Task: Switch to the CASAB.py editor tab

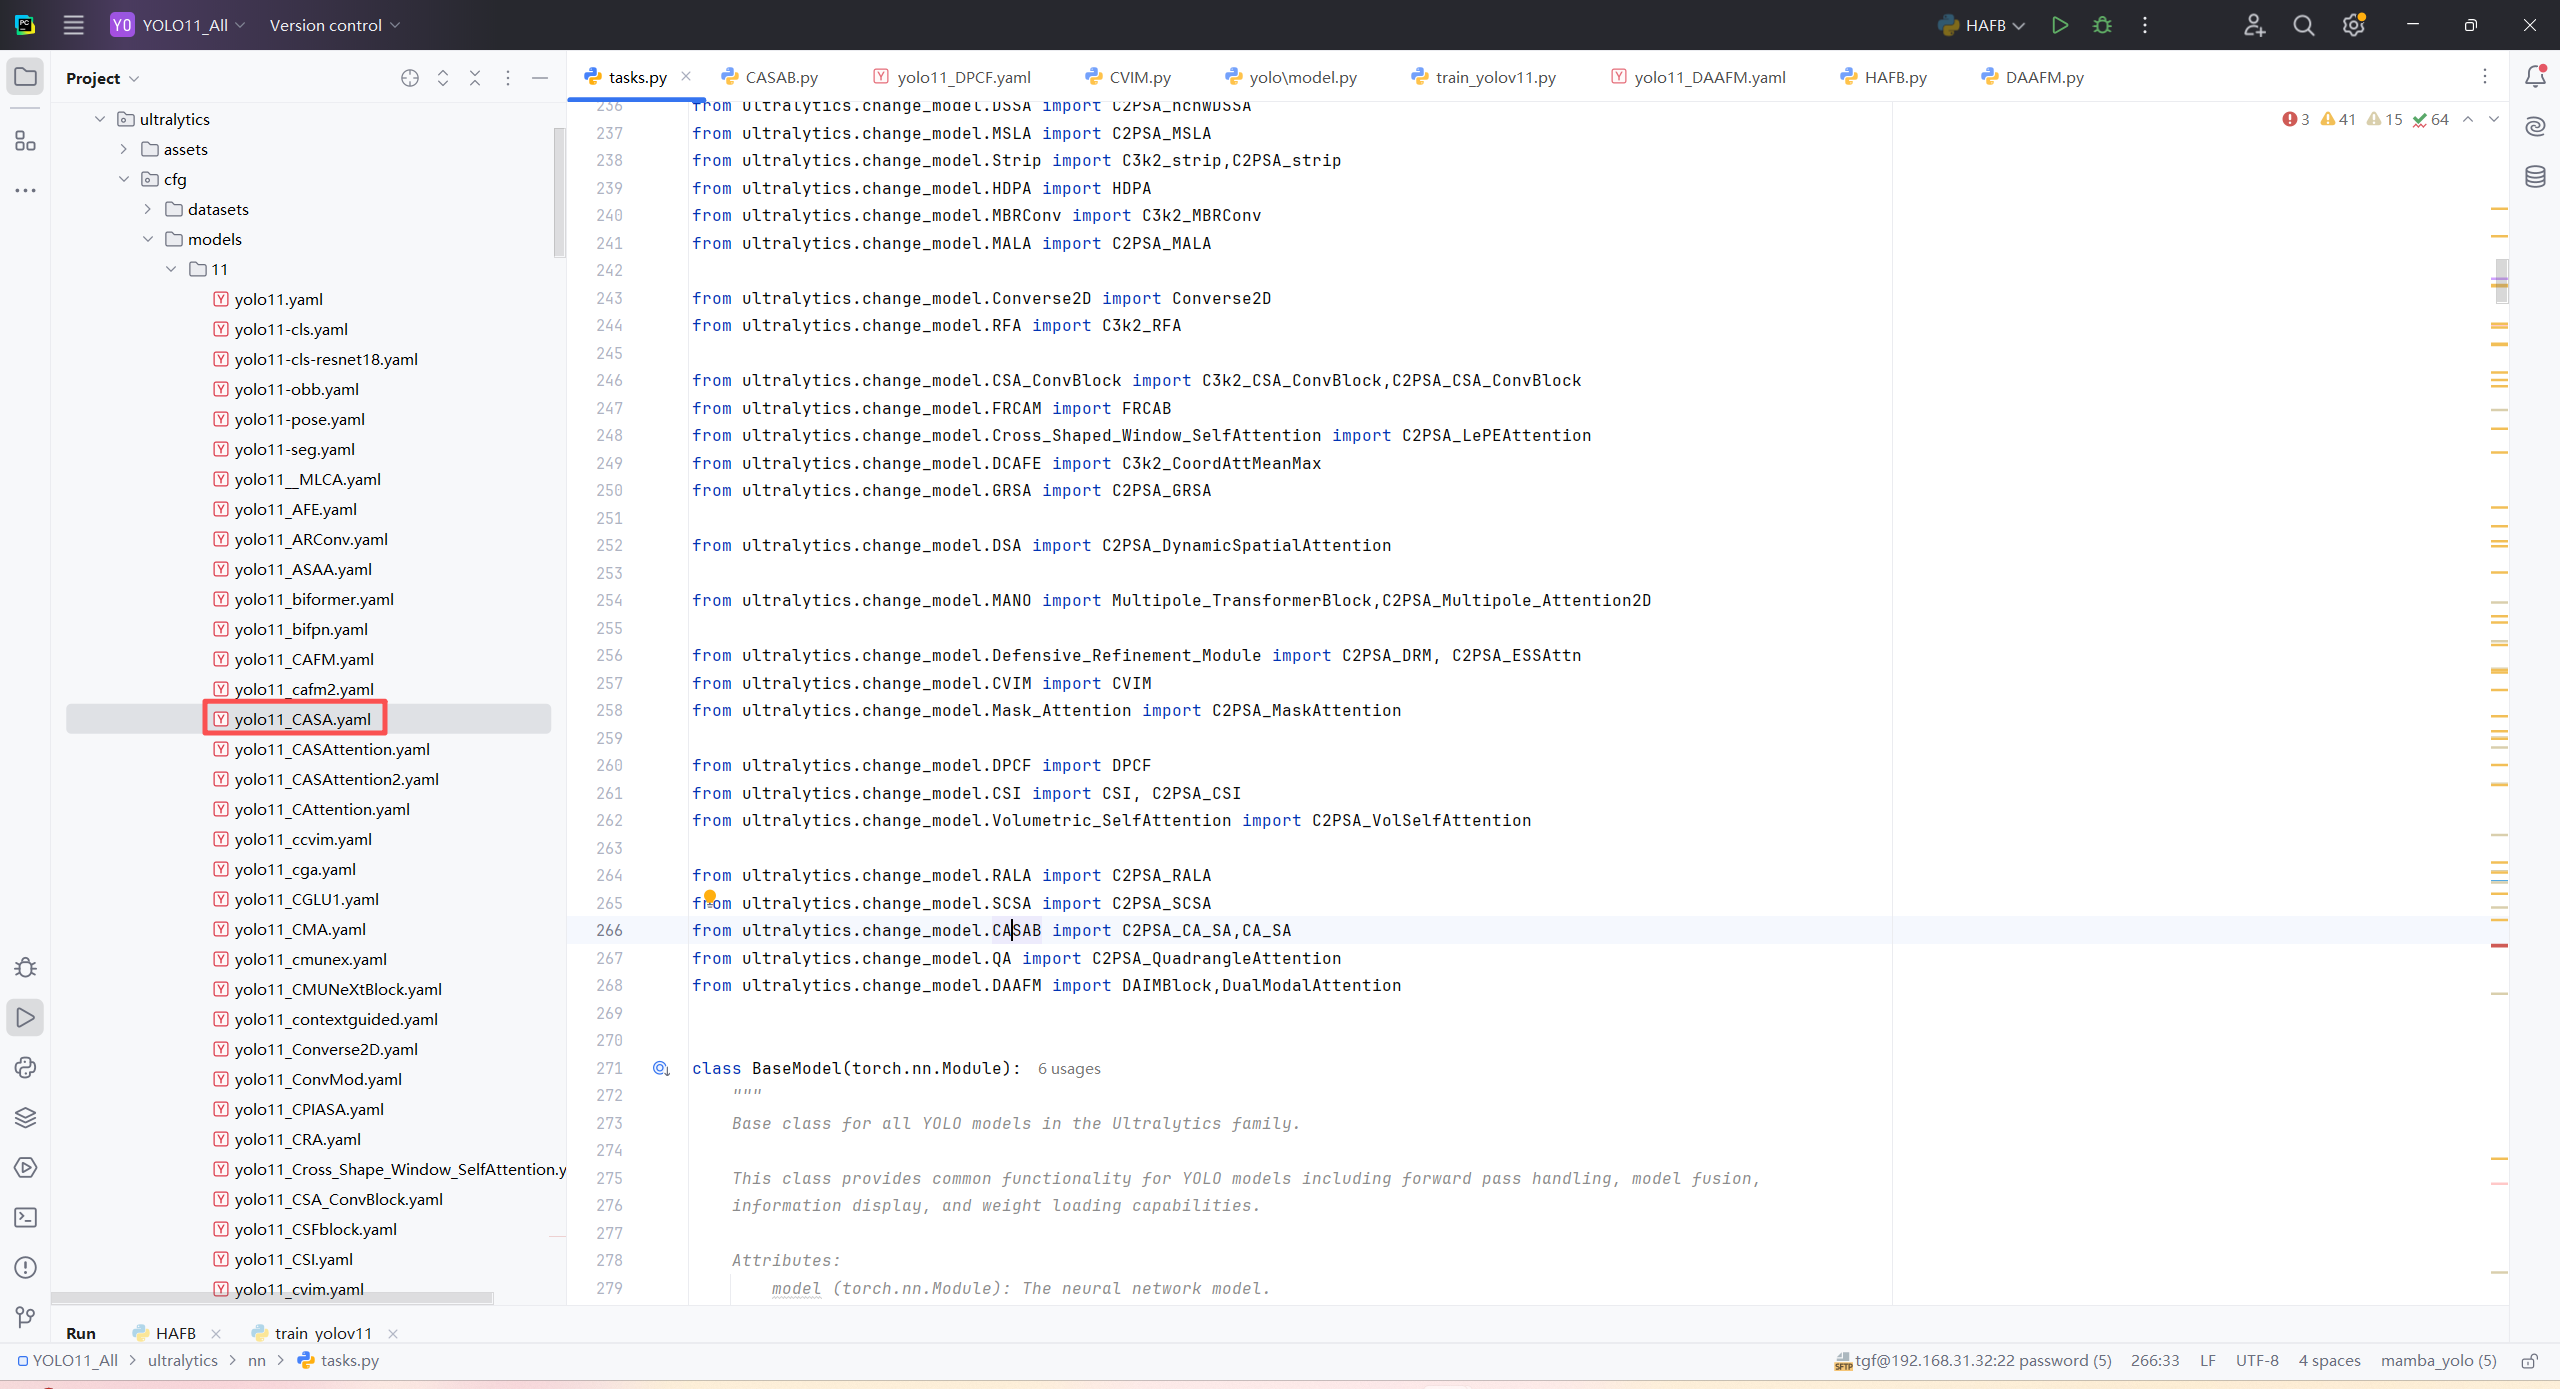Action: point(780,77)
